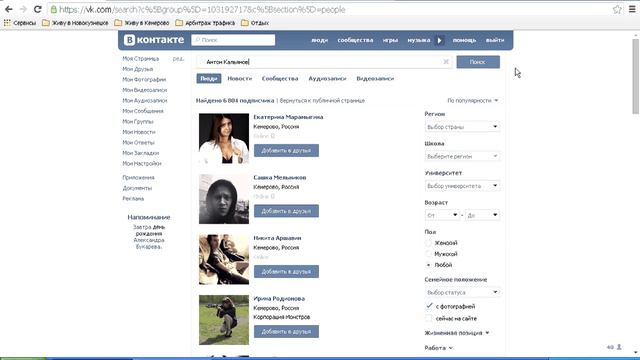Click the ВКонтакте logo
The height and width of the screenshot is (360, 640).
(x=154, y=40)
